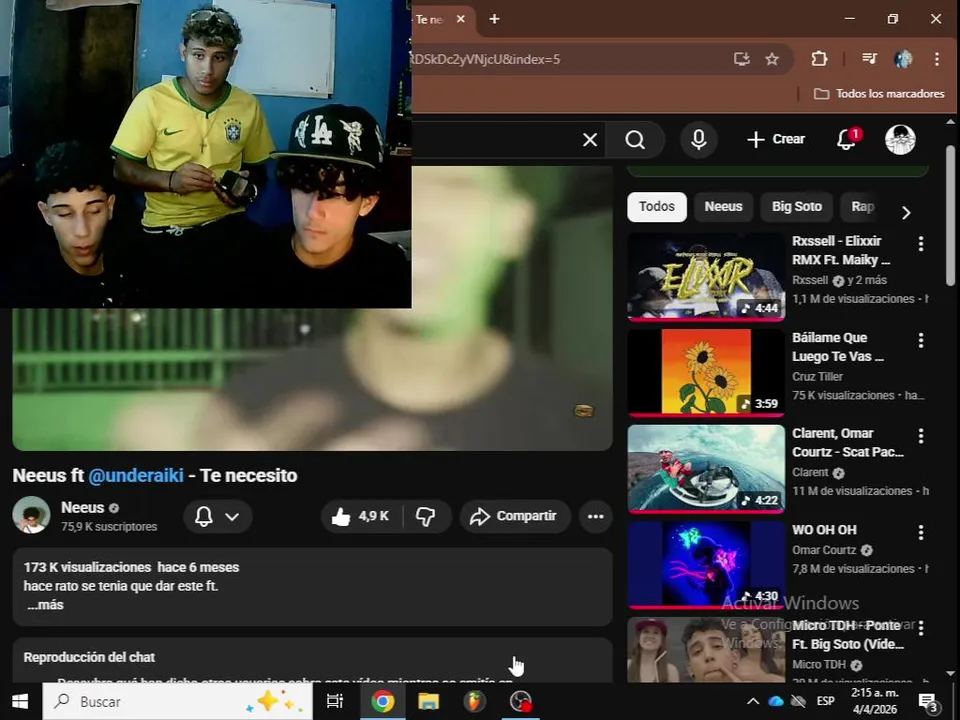Select the Todos filter chip
Image resolution: width=960 pixels, height=720 pixels.
point(656,207)
